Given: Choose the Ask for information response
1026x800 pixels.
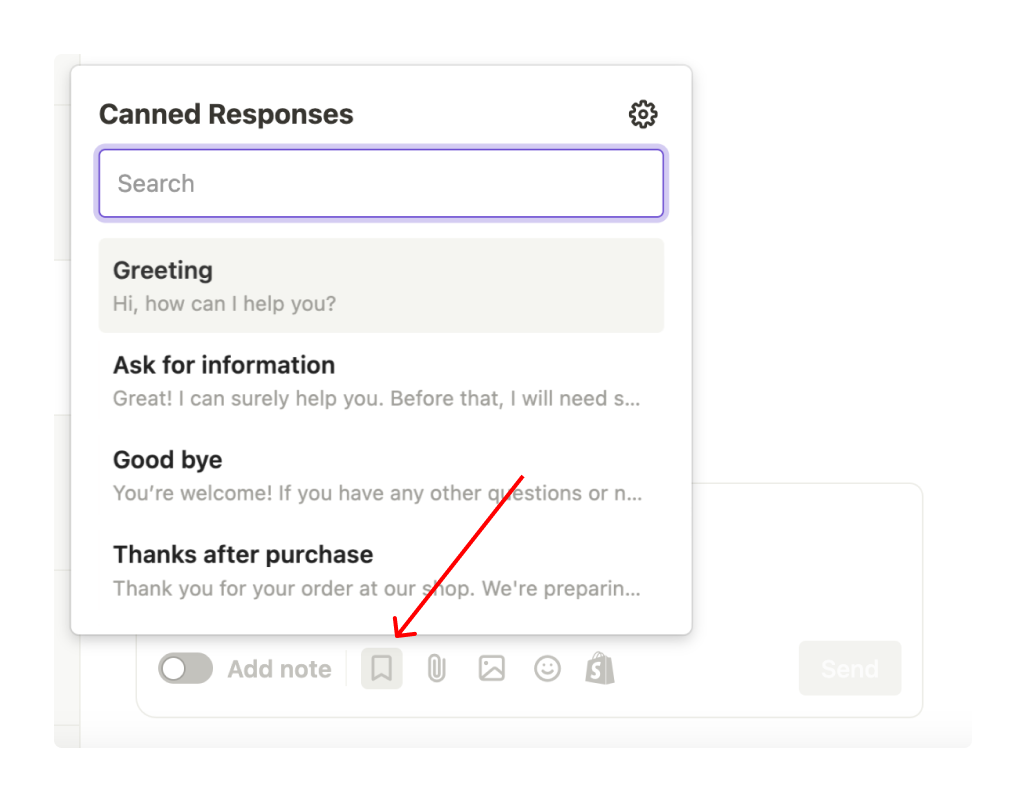Looking at the screenshot, I should (224, 365).
